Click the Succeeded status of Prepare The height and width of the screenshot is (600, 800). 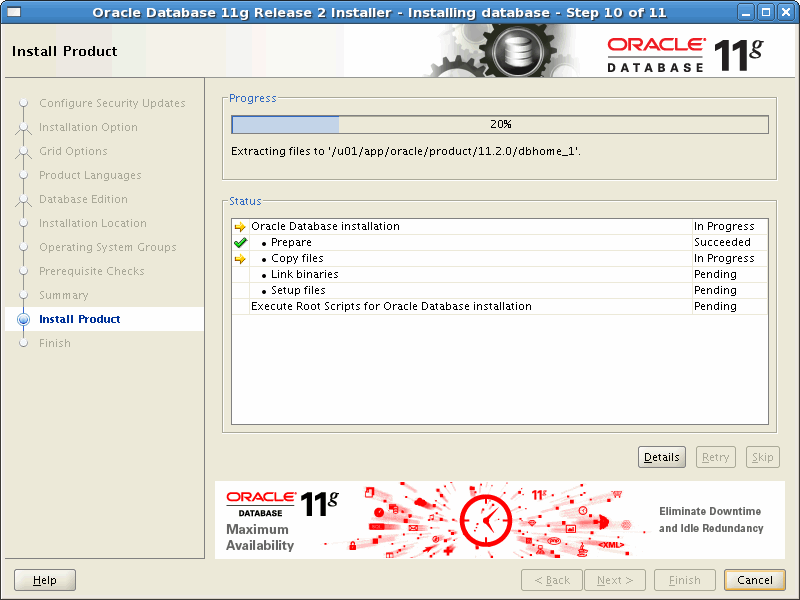point(722,242)
